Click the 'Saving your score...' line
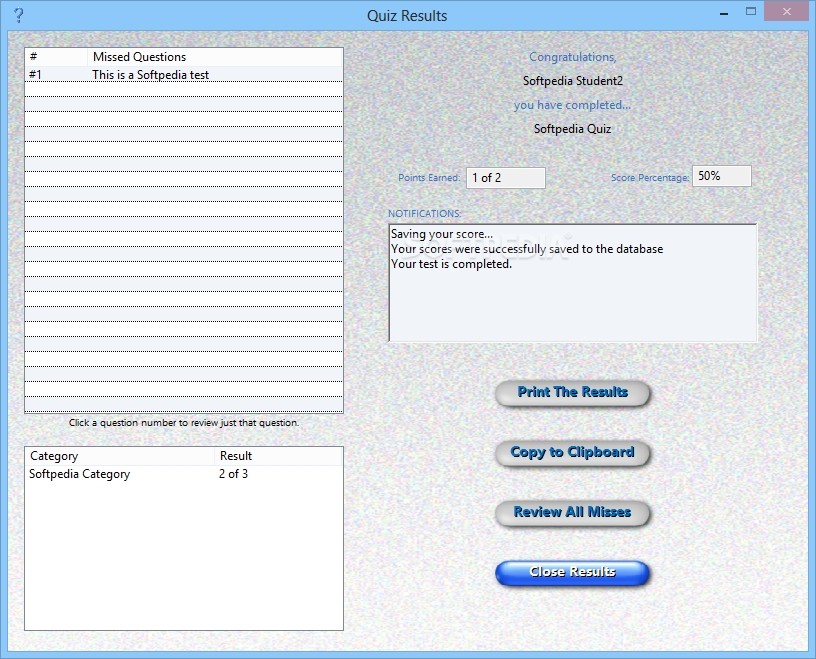Viewport: 816px width, 659px height. pyautogui.click(x=442, y=234)
